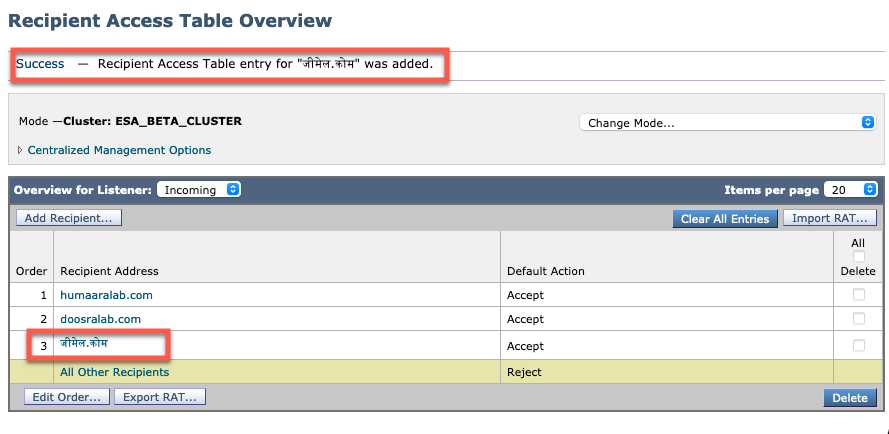Viewport: 889px width, 434px height.
Task: Check the All Delete header checkbox
Action: pyautogui.click(x=858, y=256)
